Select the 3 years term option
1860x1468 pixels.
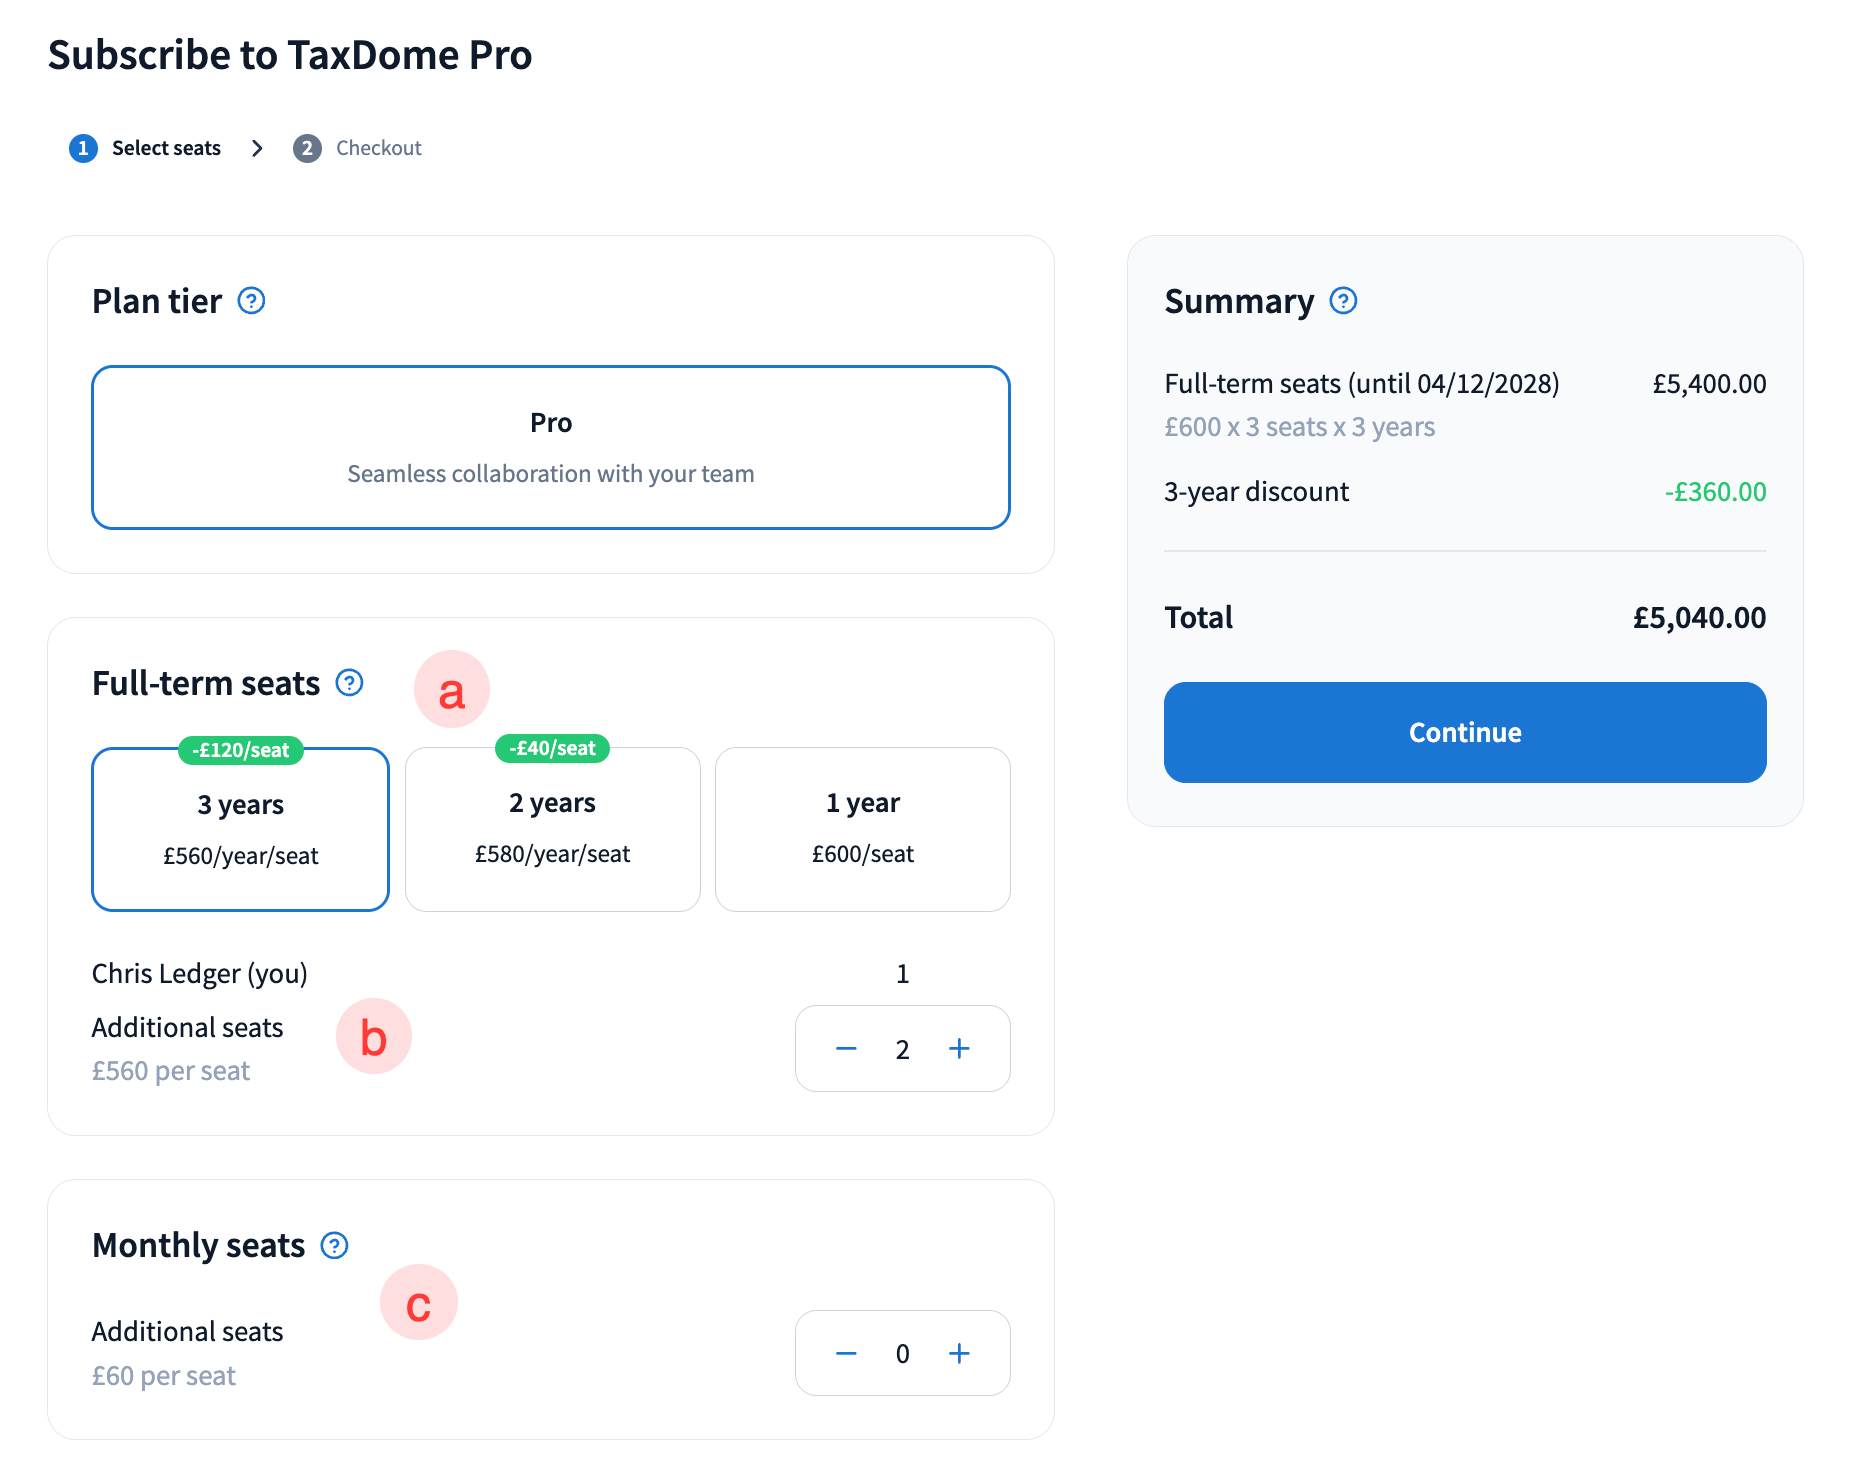[x=240, y=830]
